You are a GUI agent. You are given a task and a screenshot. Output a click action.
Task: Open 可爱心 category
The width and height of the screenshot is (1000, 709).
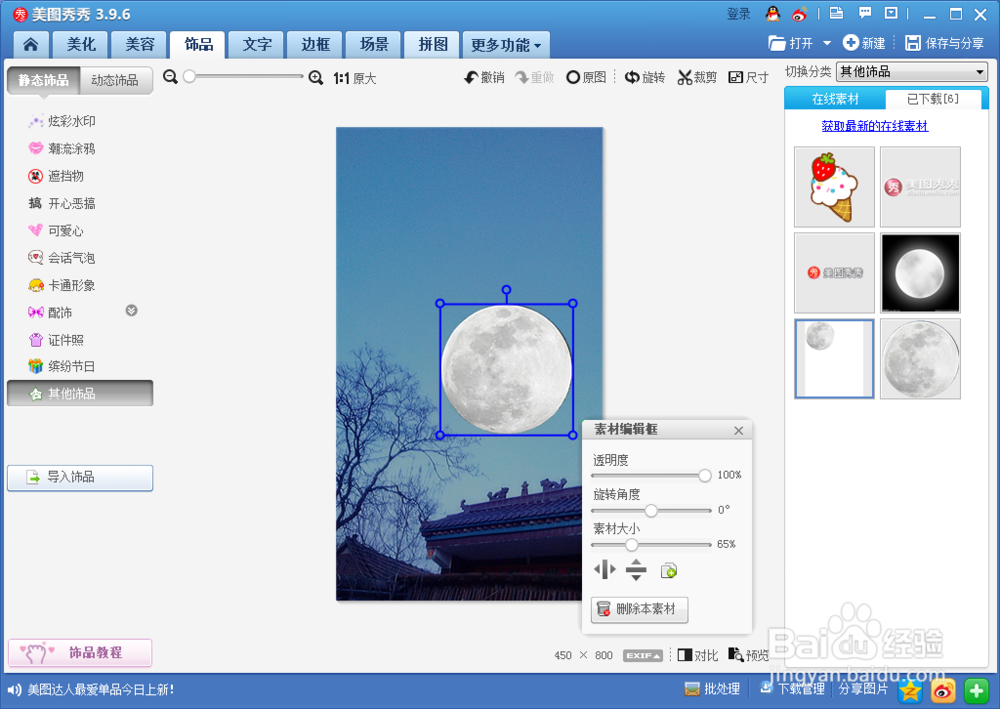[56, 231]
